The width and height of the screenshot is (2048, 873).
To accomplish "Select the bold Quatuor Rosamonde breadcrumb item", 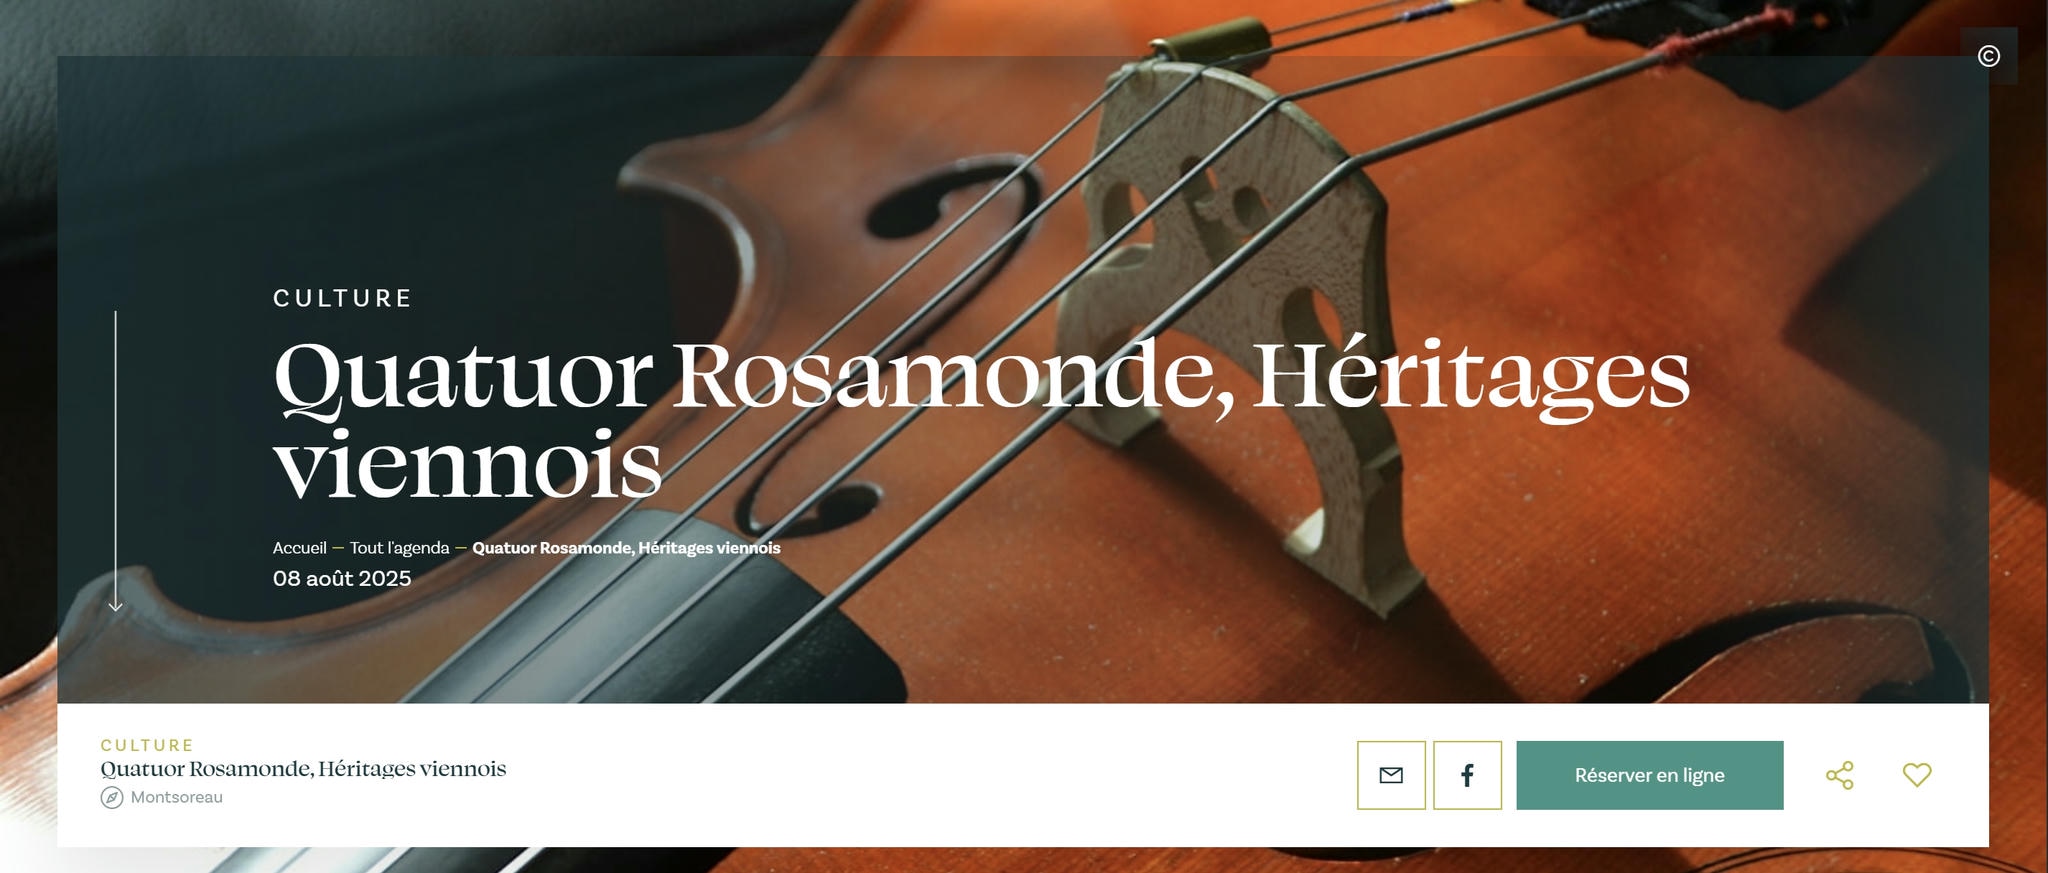I will 626,548.
